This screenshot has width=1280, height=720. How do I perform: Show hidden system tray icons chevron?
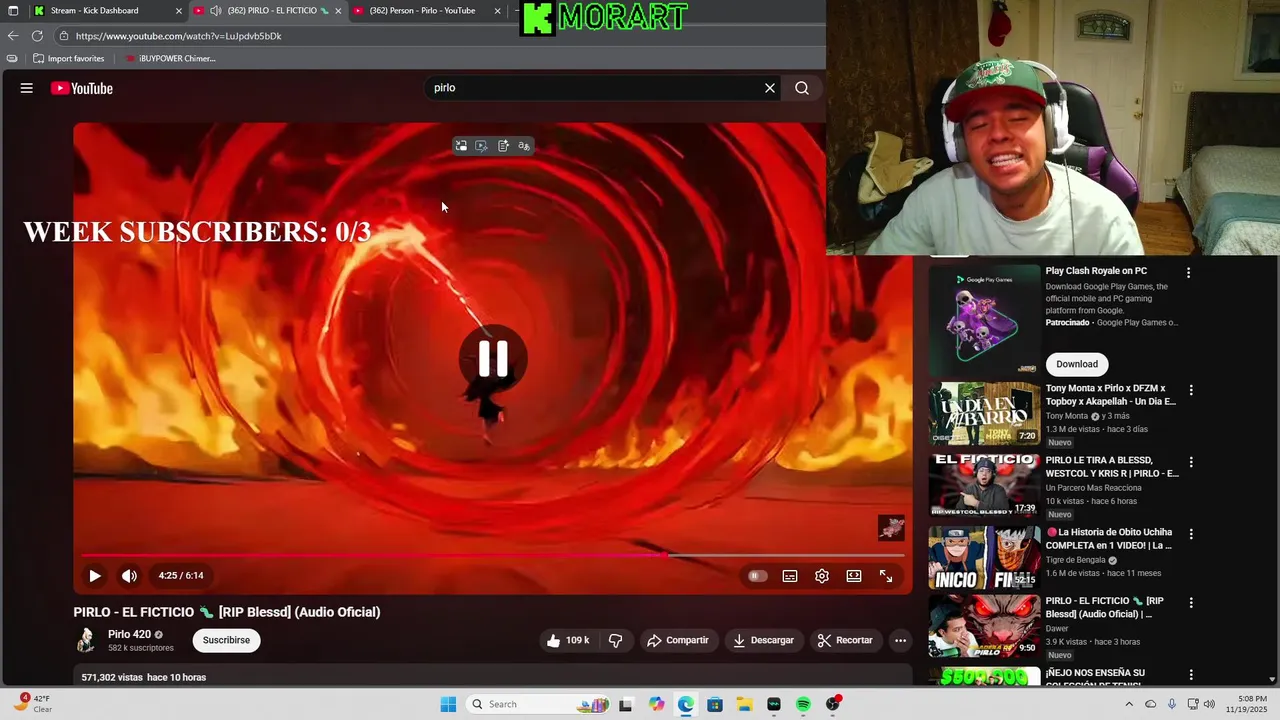tap(1129, 704)
